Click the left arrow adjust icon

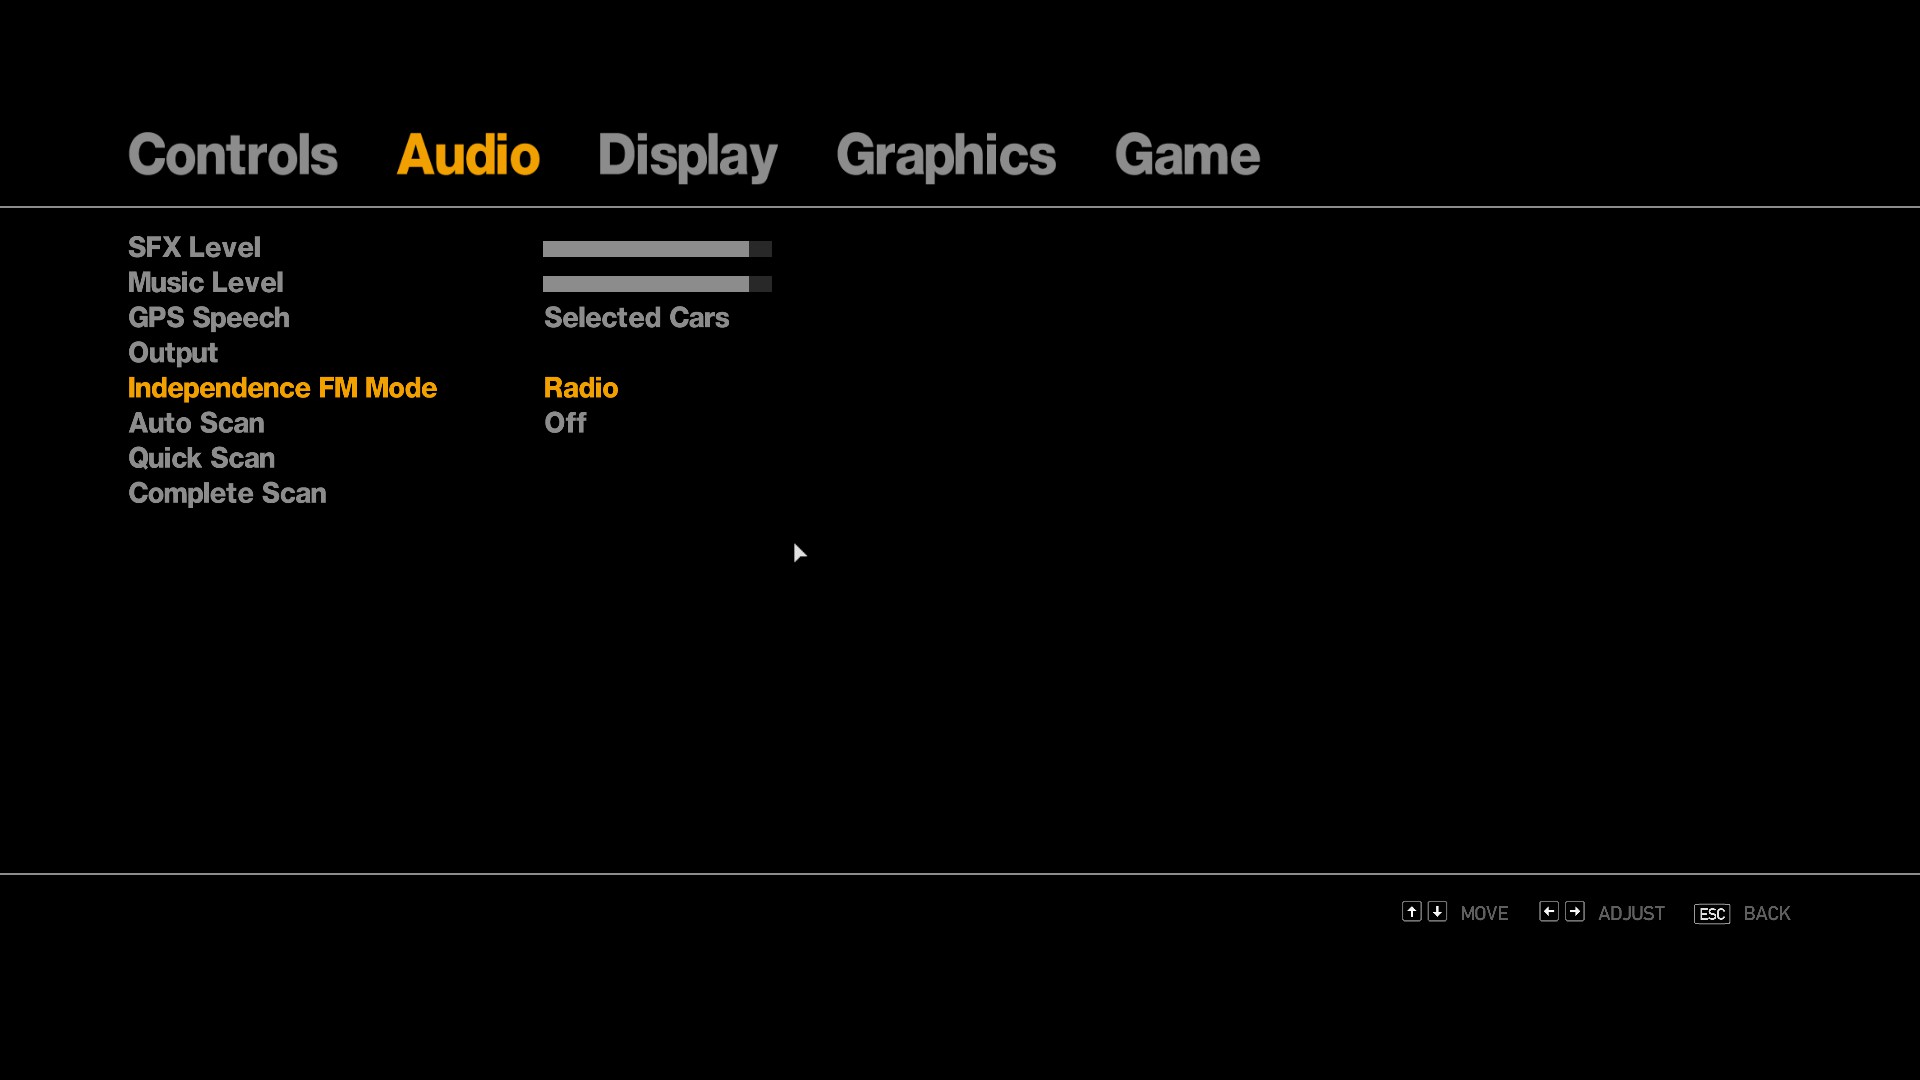(x=1548, y=912)
